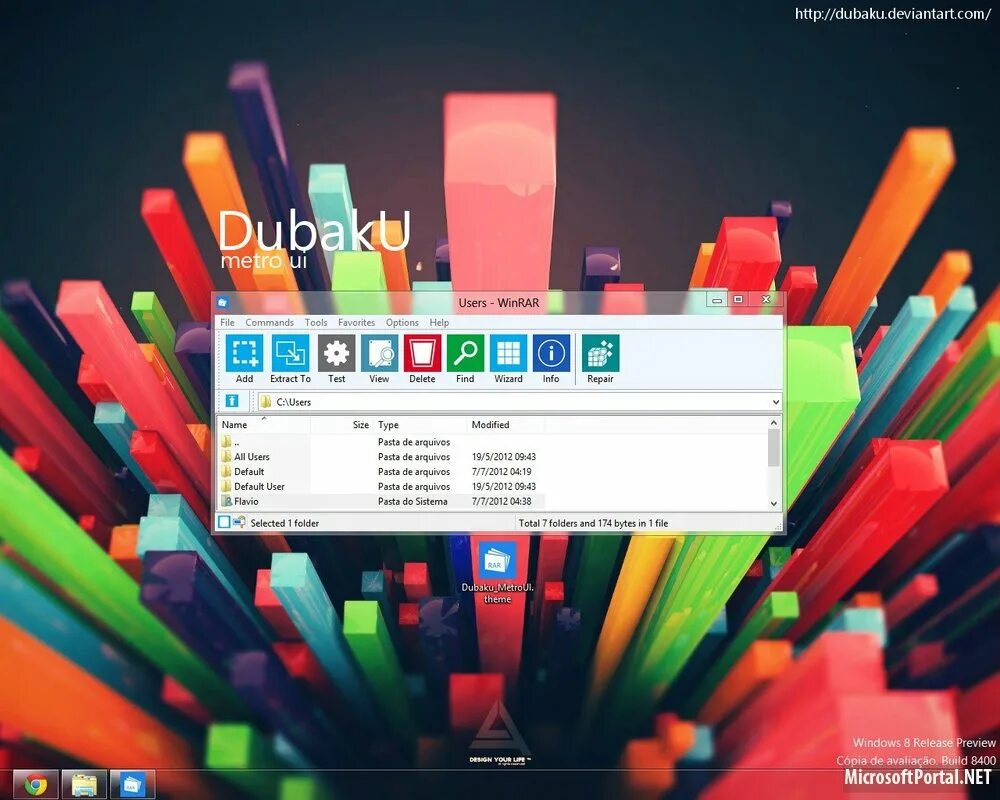Click the View toolbar icon
Viewport: 1000px width, 800px height.
[379, 352]
